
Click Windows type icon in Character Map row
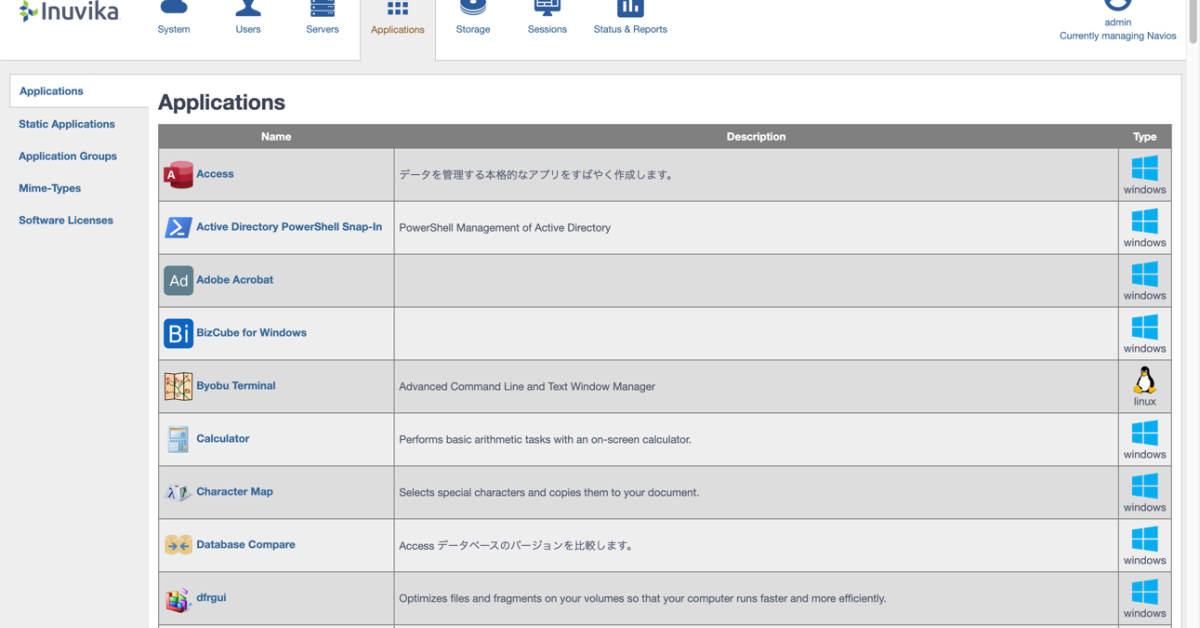point(1144,485)
